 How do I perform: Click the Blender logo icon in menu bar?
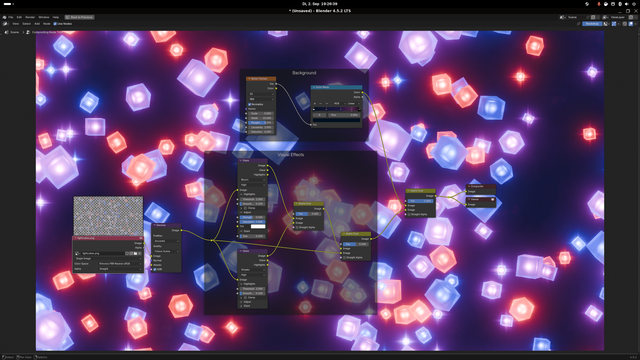[4, 17]
